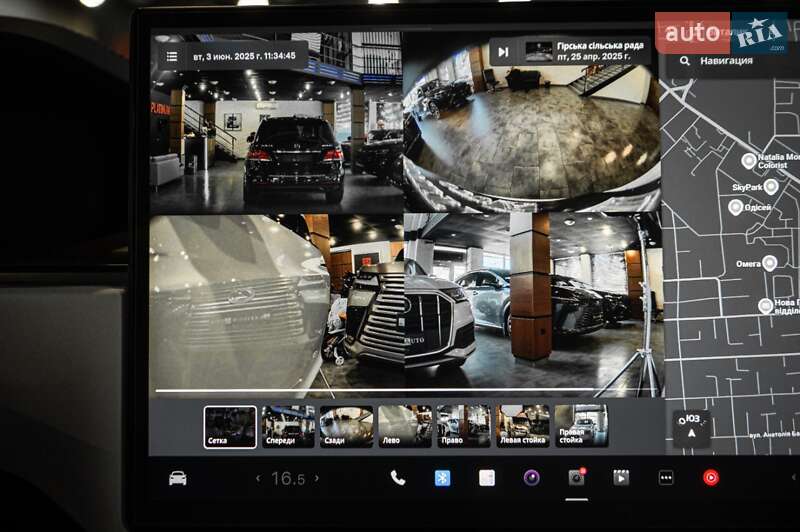
Task: Open the car controls icon
Action: click(177, 478)
